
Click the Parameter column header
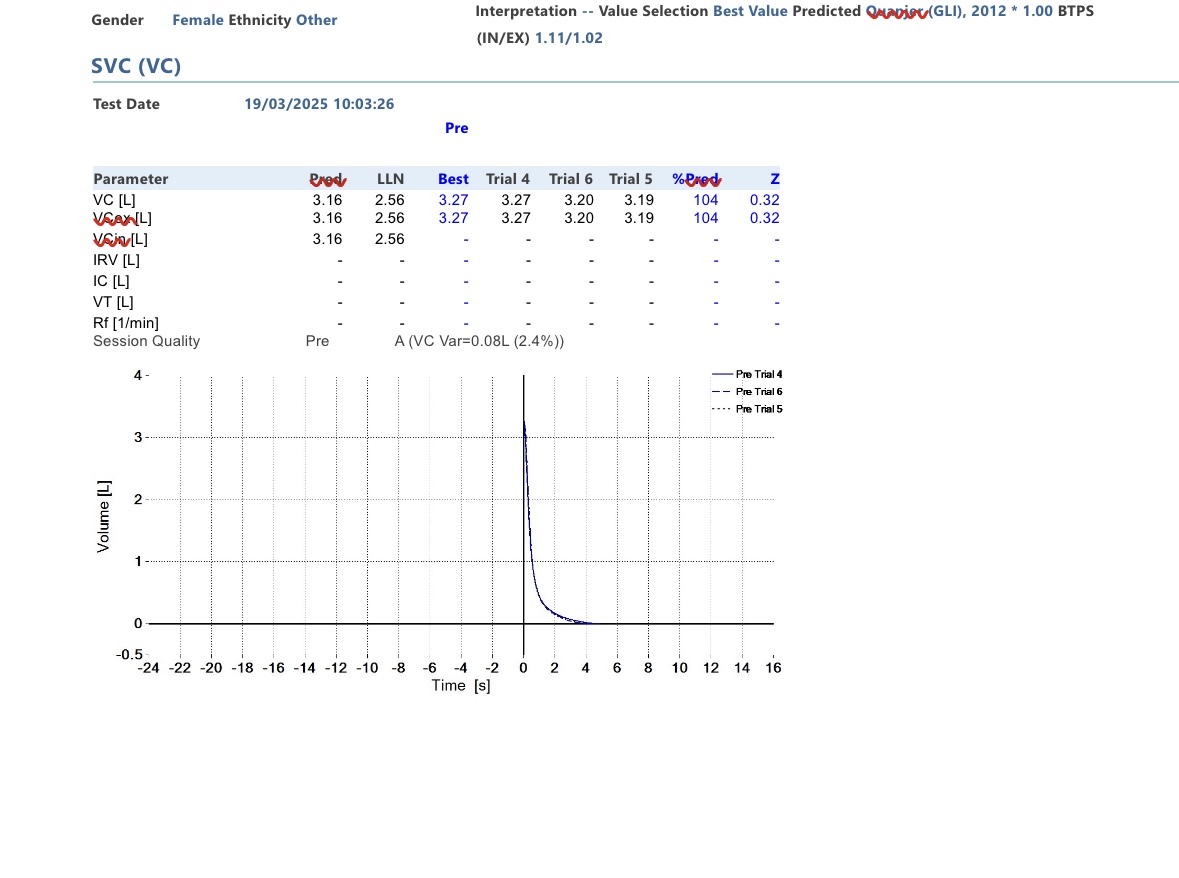[131, 179]
